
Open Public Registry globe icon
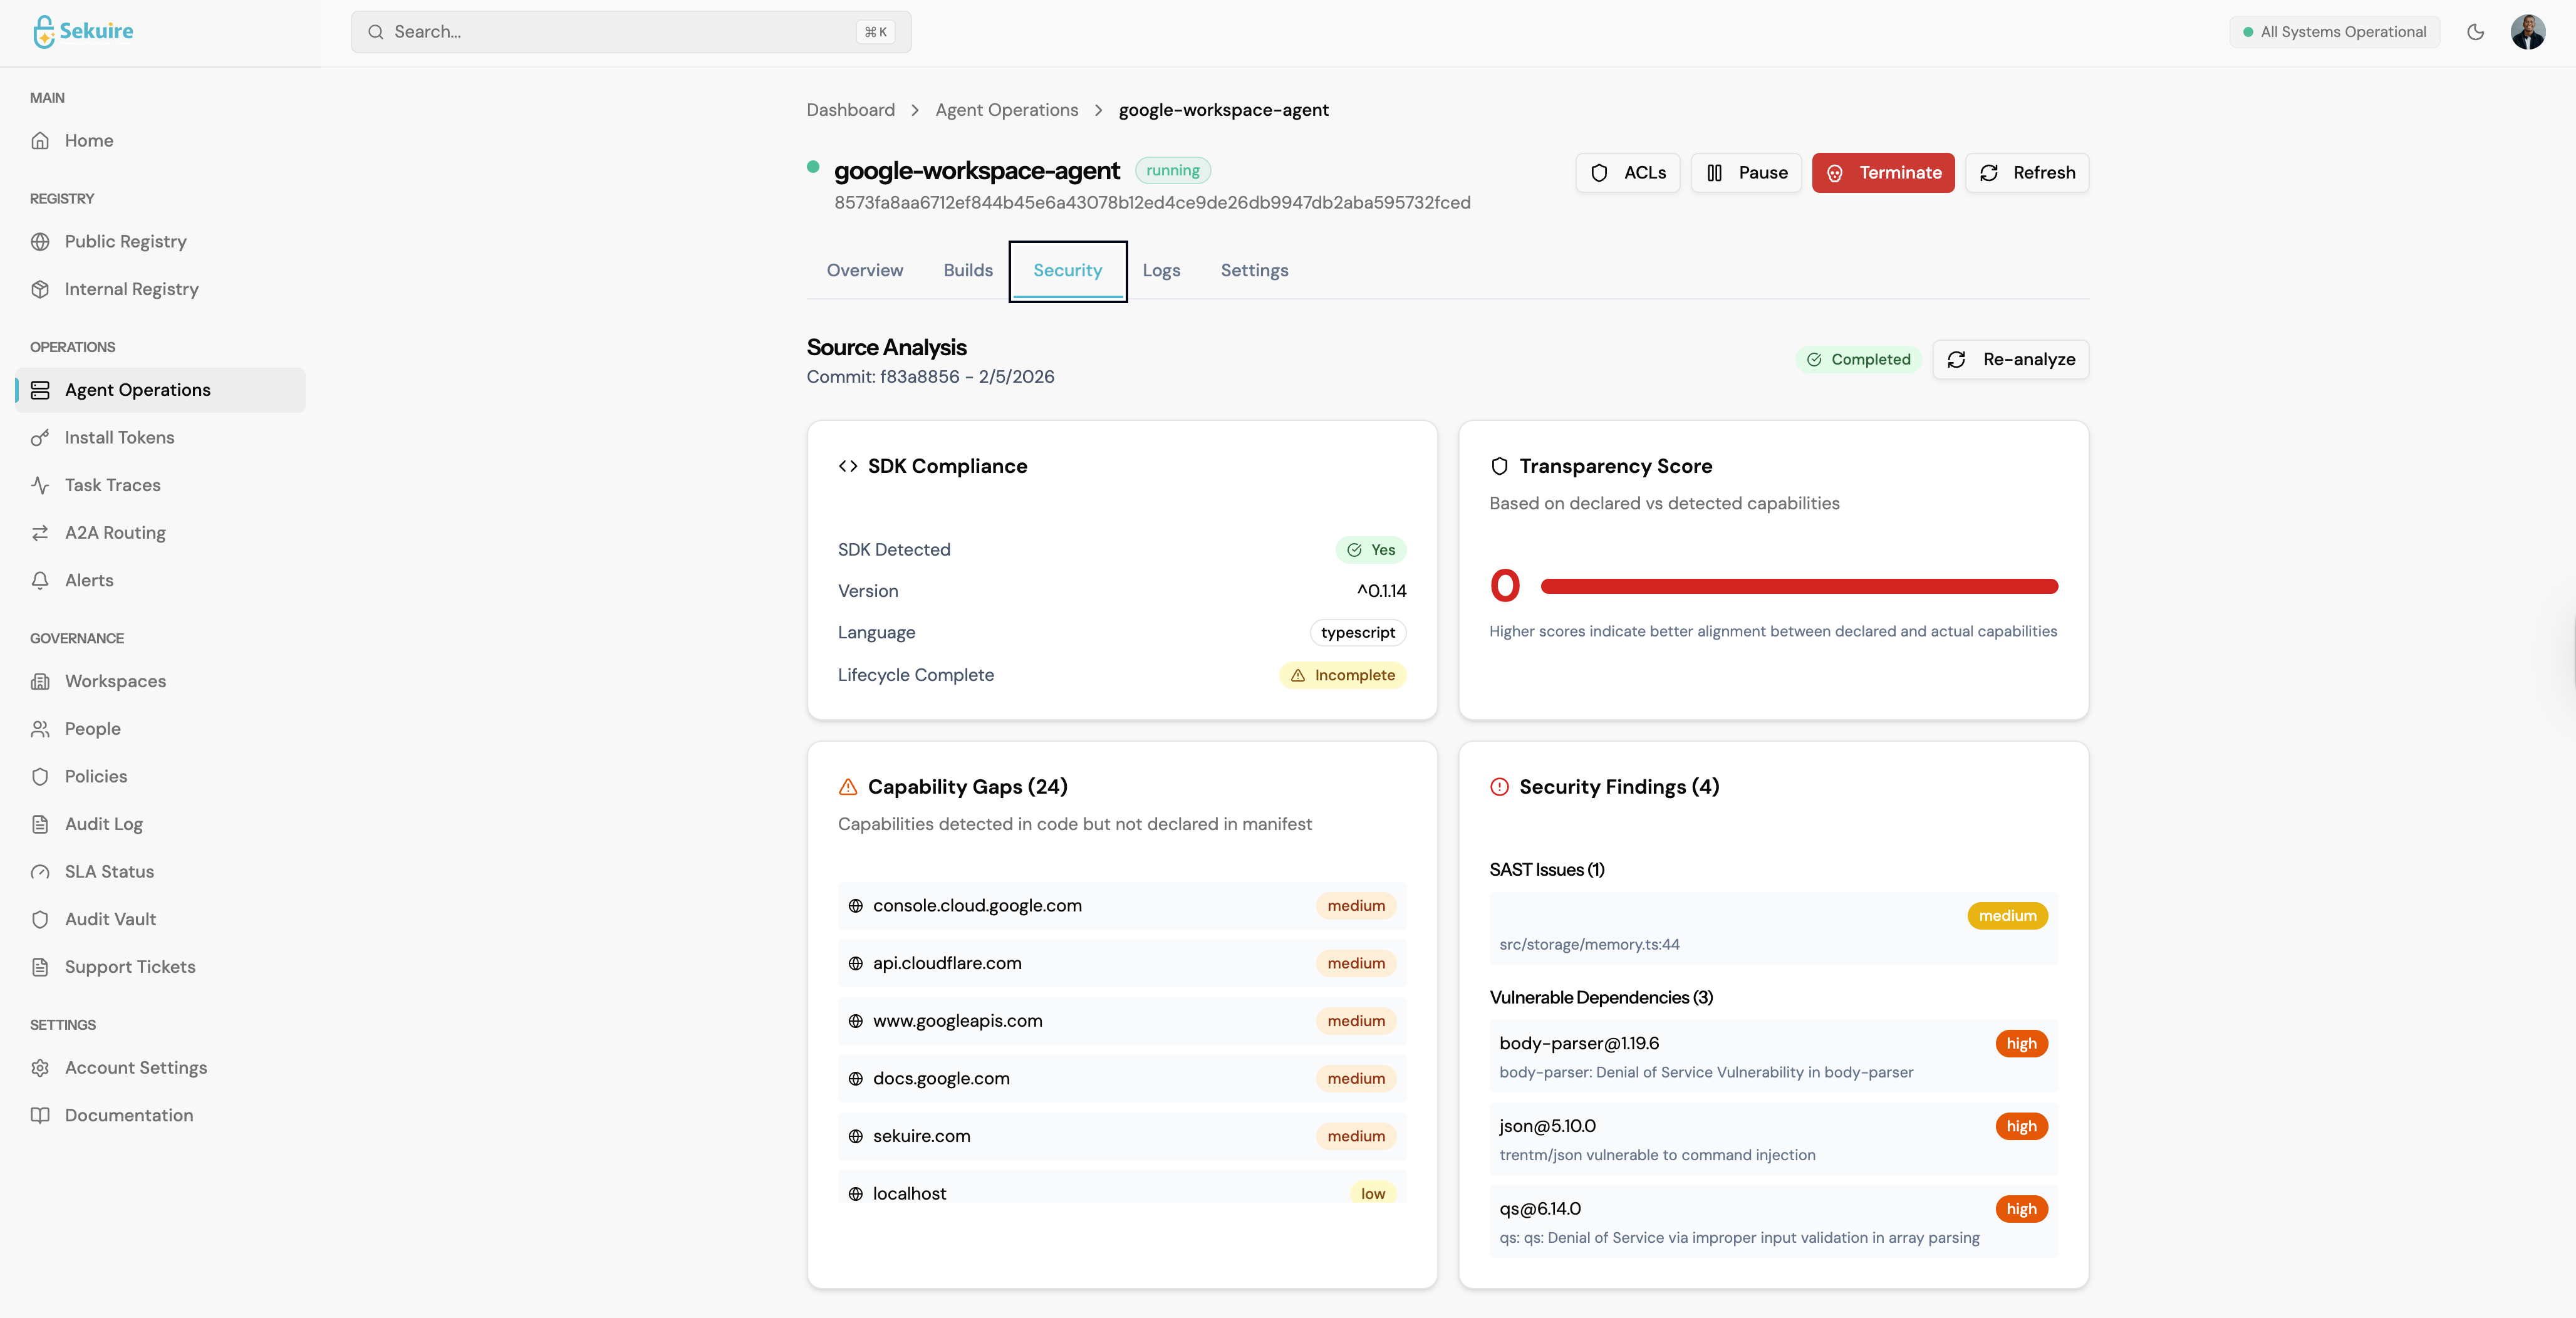click(40, 242)
